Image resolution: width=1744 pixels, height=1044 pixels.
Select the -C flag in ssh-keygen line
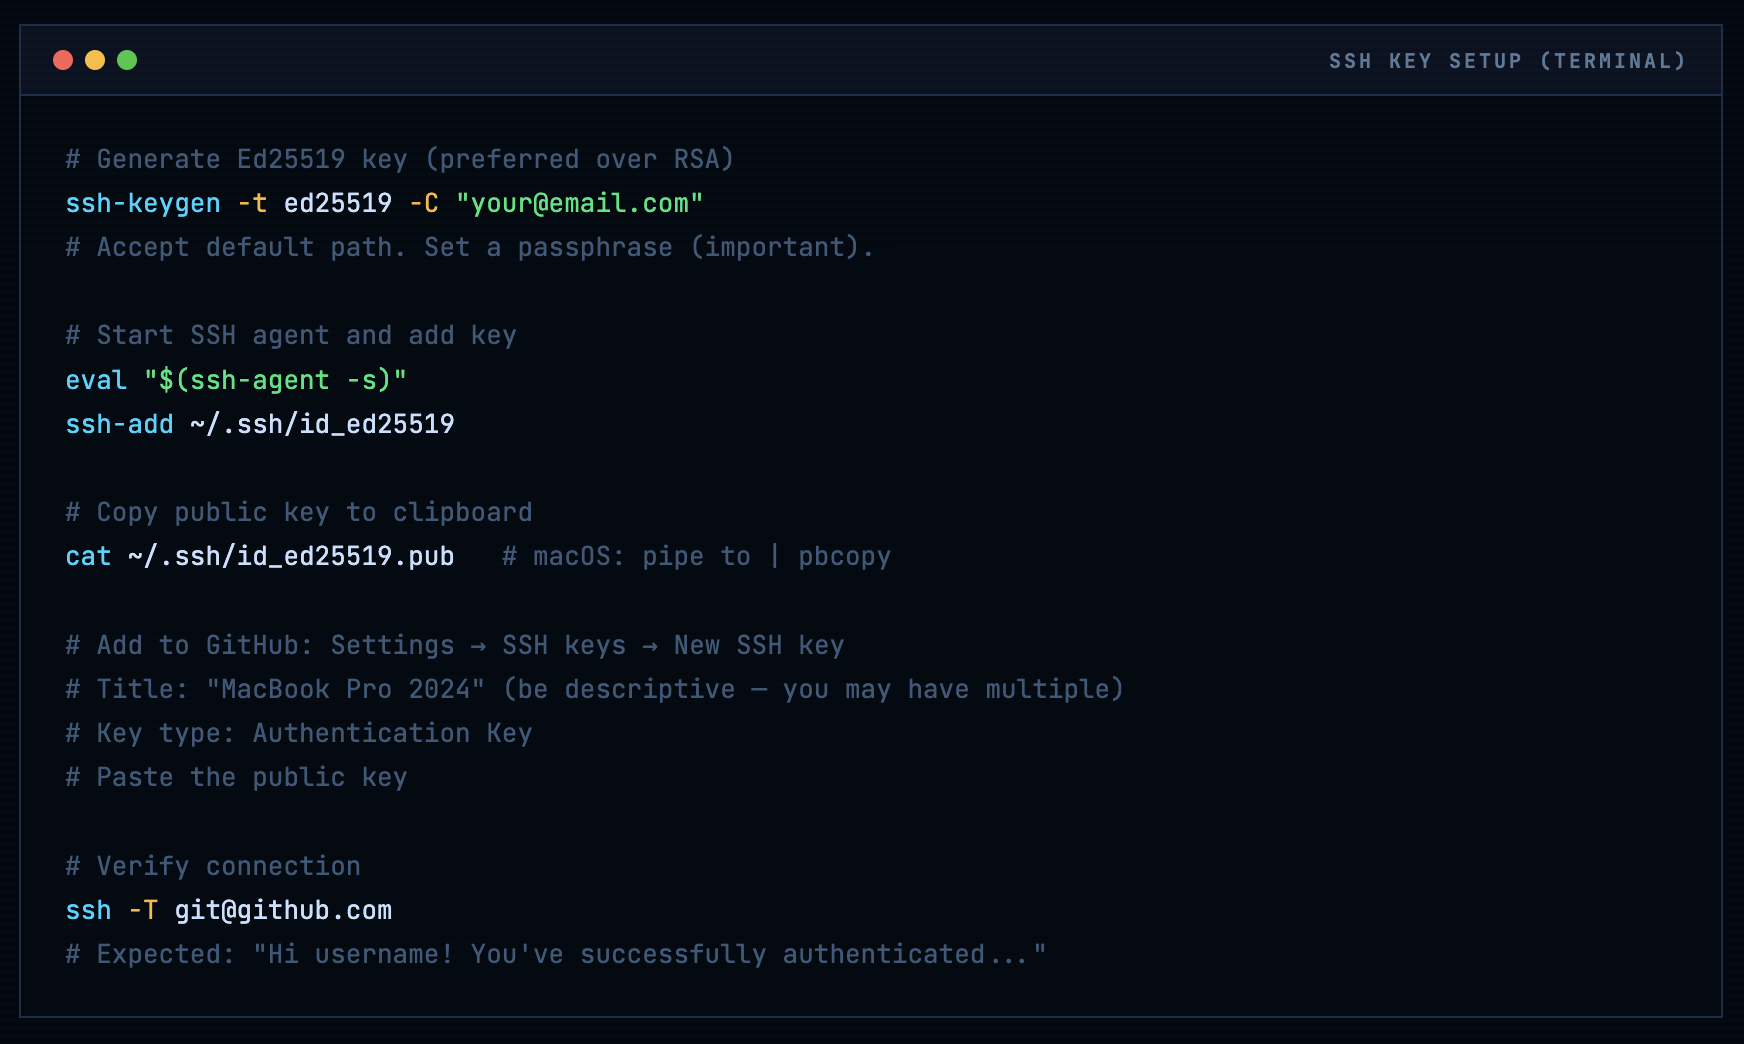424,204
